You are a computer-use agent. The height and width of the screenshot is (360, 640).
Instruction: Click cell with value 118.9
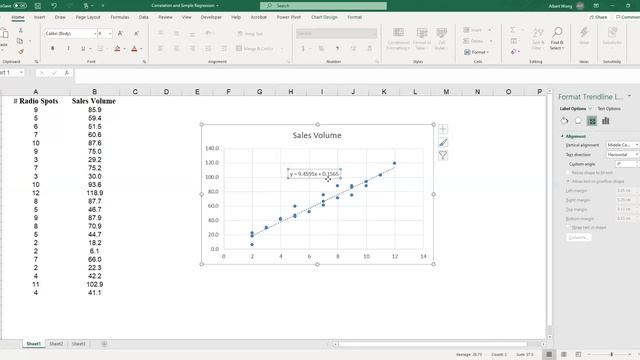point(95,193)
